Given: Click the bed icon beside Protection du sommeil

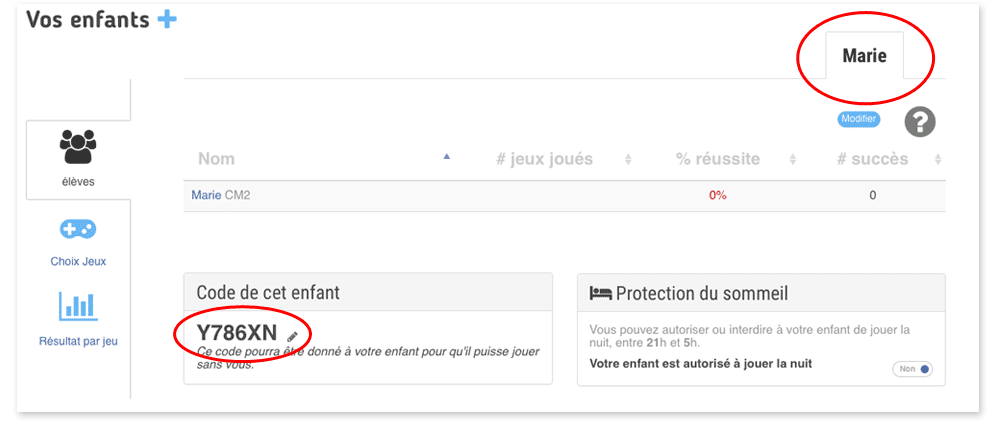Looking at the screenshot, I should pos(600,293).
